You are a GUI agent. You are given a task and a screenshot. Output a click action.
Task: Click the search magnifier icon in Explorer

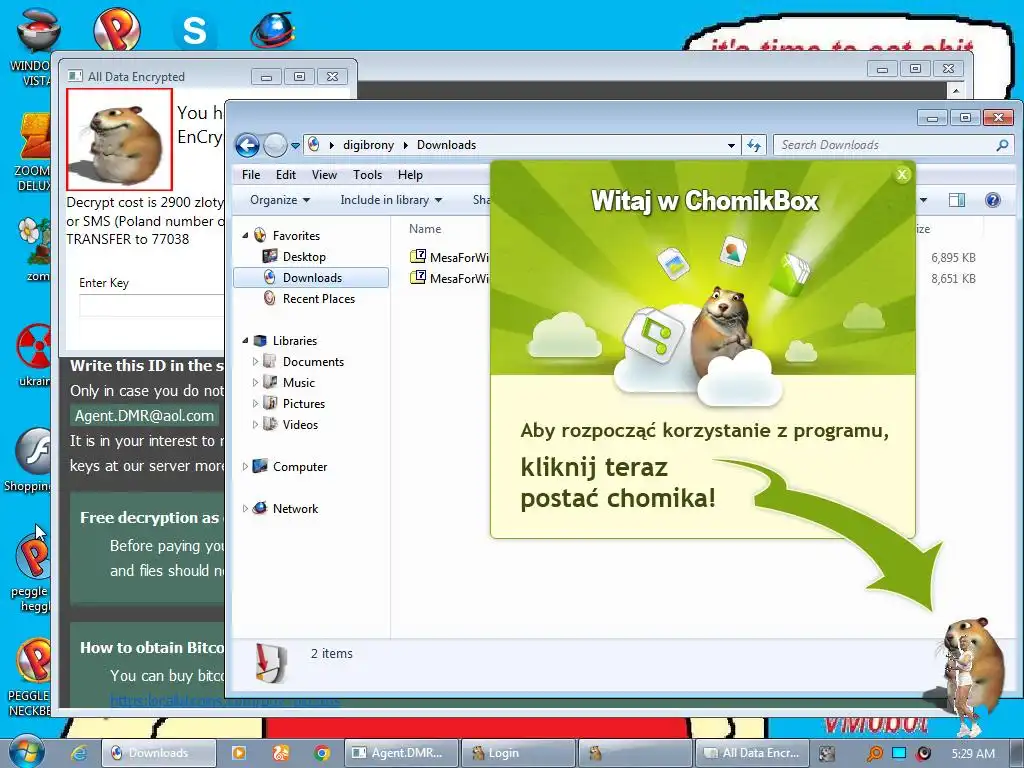coord(1002,145)
